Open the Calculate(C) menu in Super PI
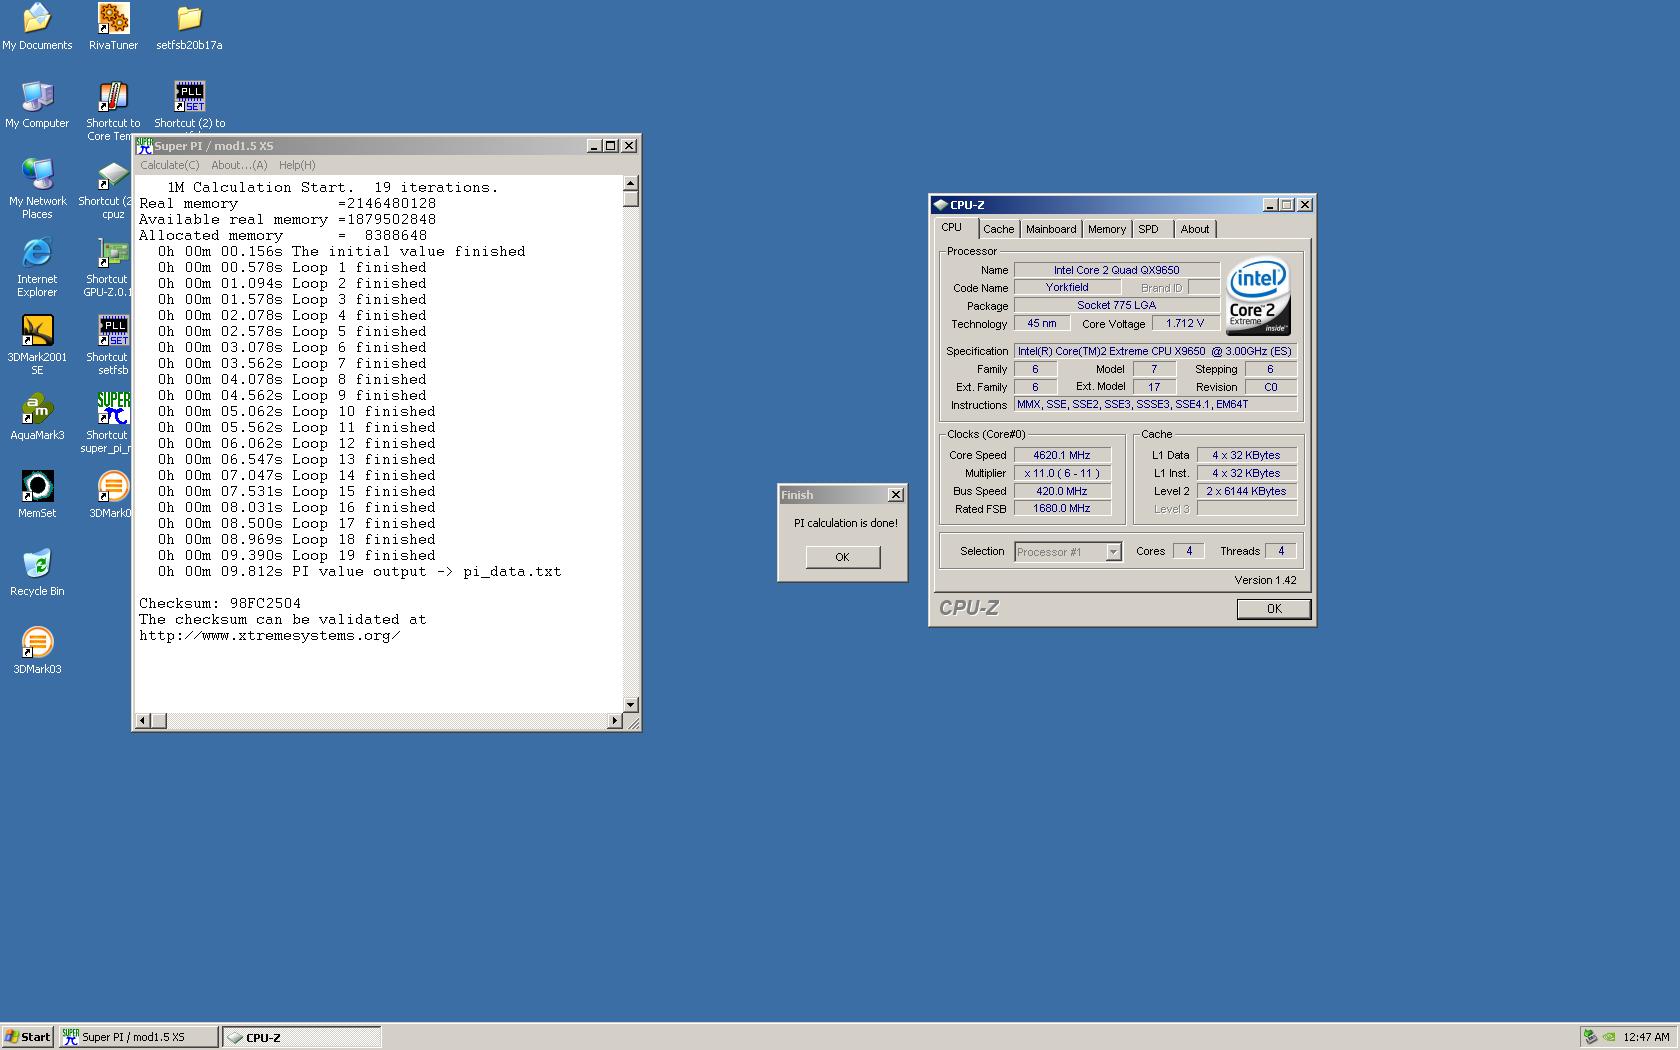Viewport: 1680px width, 1050px height. [x=170, y=165]
